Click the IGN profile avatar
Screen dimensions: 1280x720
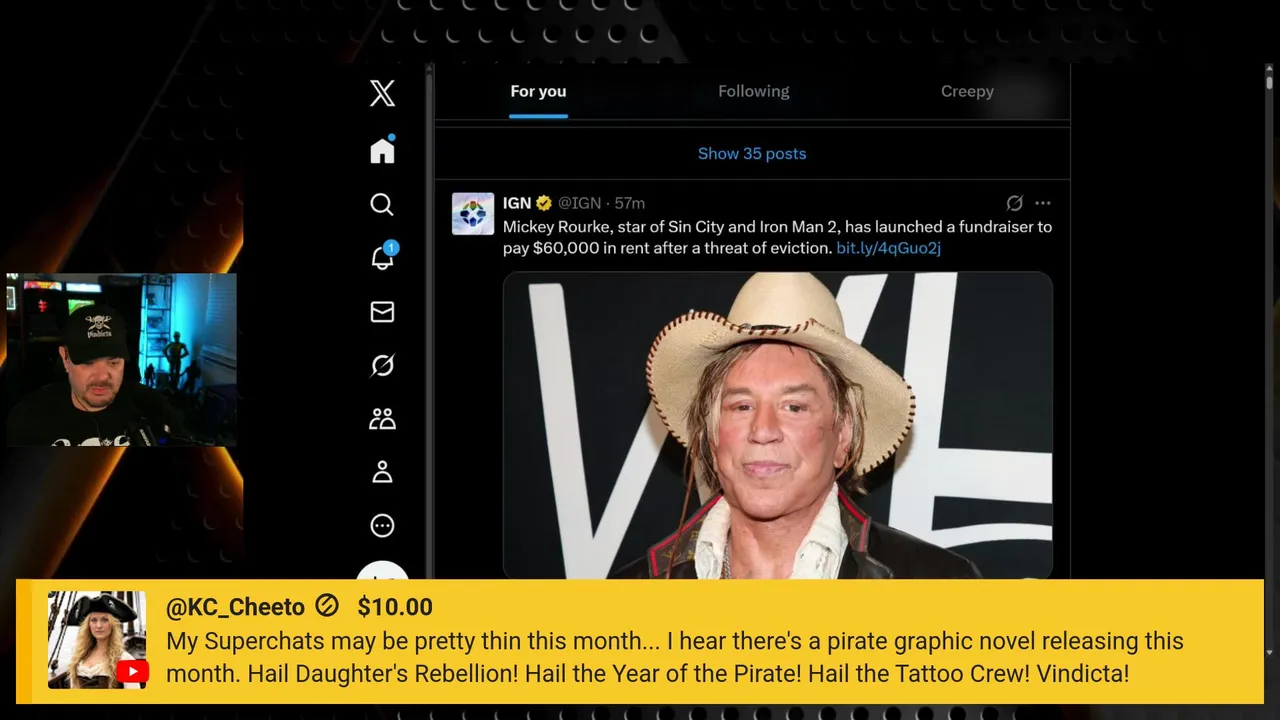(473, 214)
